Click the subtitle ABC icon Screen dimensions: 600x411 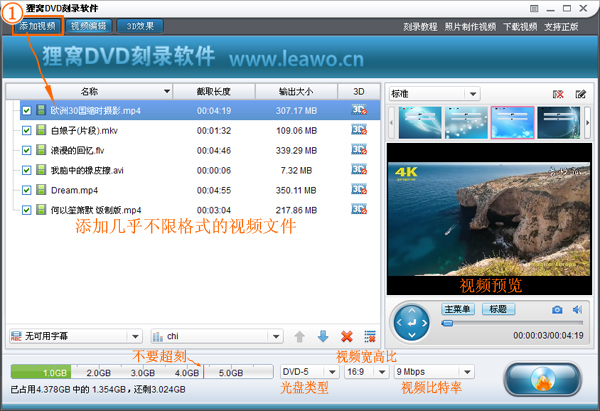[x=16, y=336]
